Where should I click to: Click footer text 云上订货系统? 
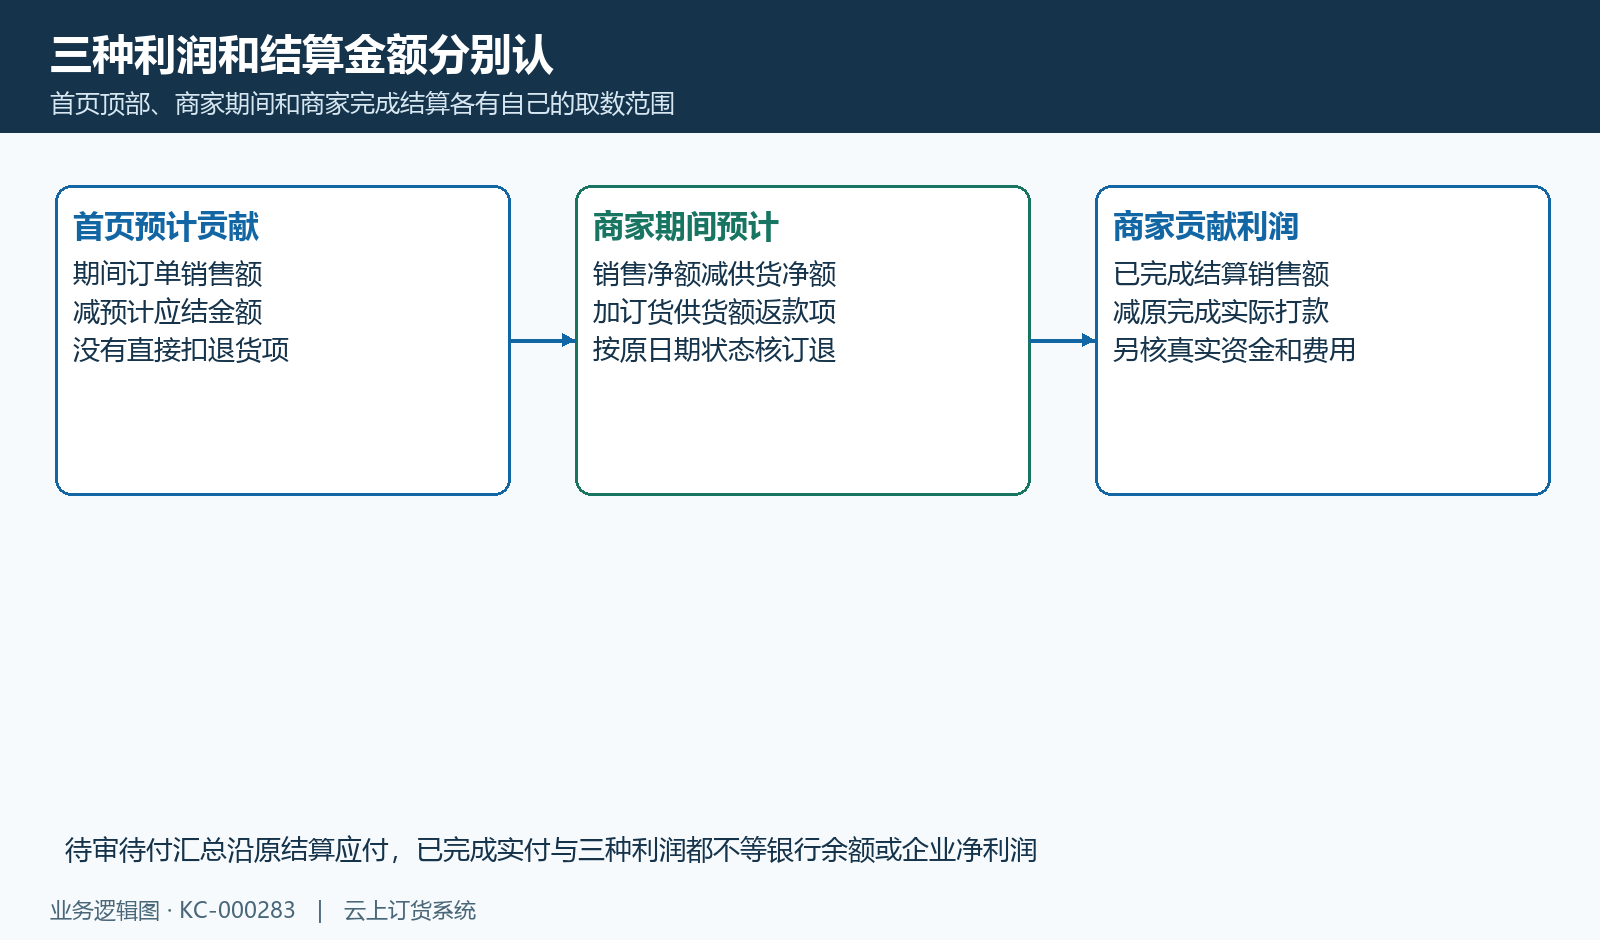(x=410, y=911)
